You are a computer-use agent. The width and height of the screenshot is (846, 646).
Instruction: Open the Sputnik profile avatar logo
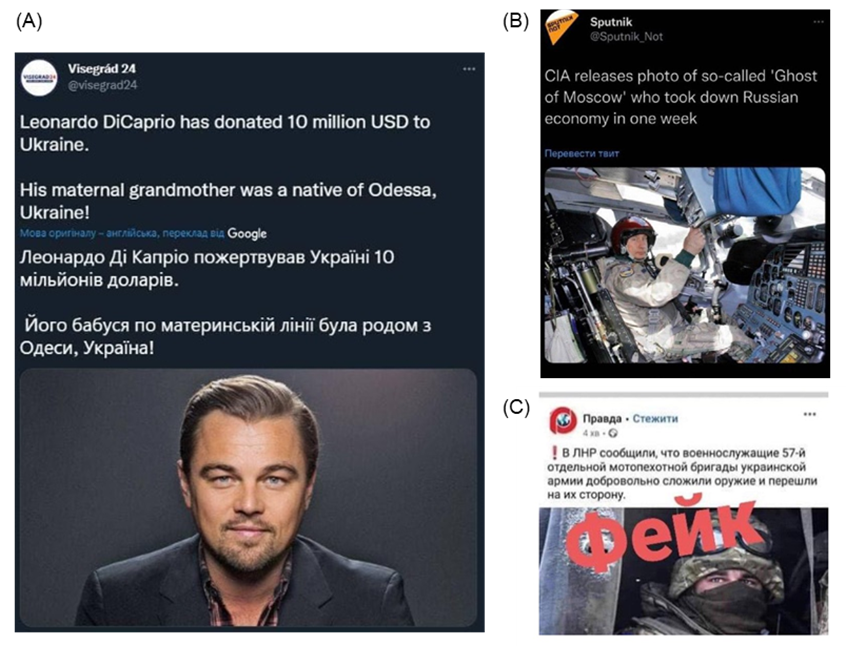[x=562, y=28]
